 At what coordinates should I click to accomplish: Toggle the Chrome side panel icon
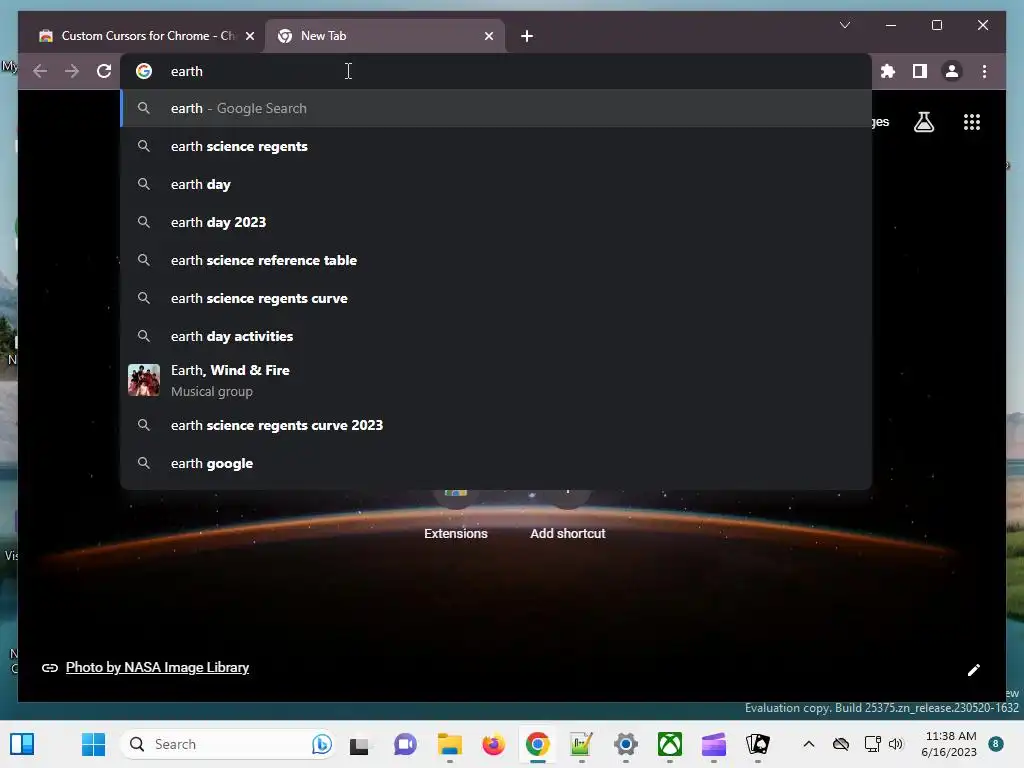pos(920,71)
